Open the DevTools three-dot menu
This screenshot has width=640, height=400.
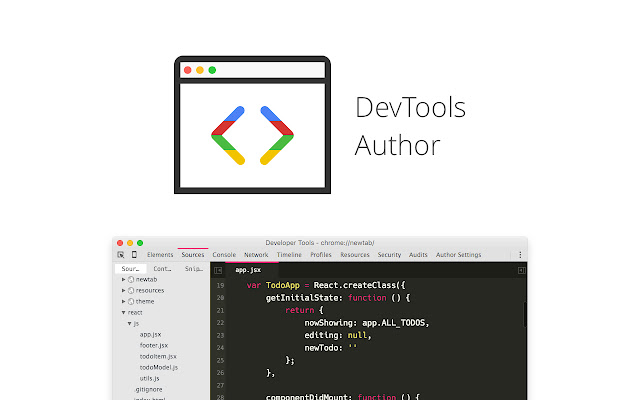coord(520,255)
